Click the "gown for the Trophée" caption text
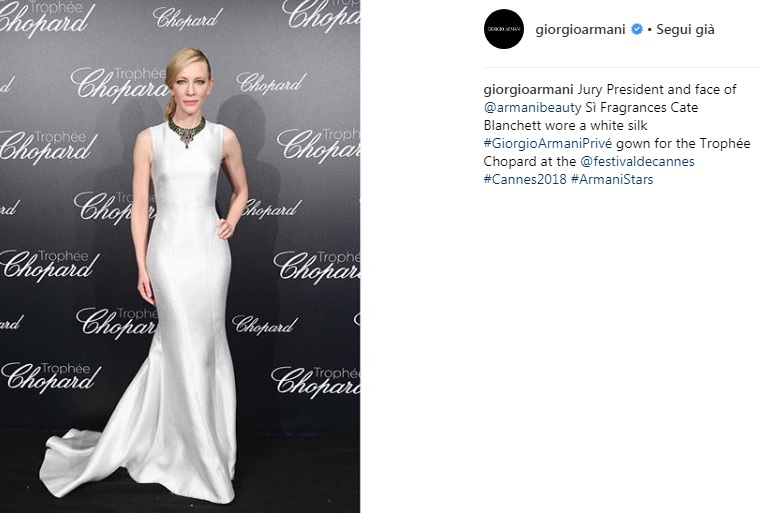The width and height of the screenshot is (759, 513). (683, 143)
